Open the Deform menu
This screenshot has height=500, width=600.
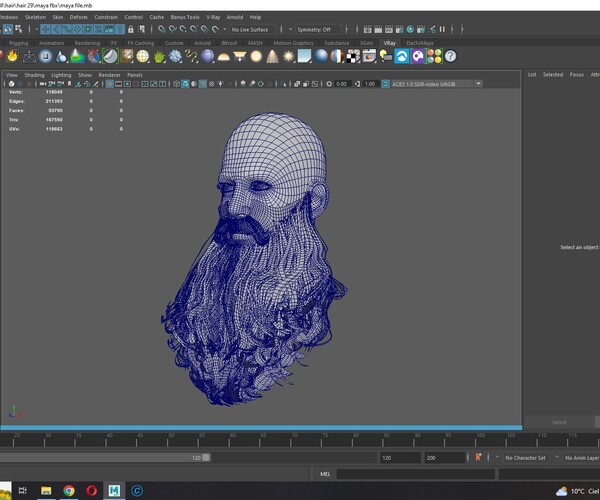click(78, 17)
